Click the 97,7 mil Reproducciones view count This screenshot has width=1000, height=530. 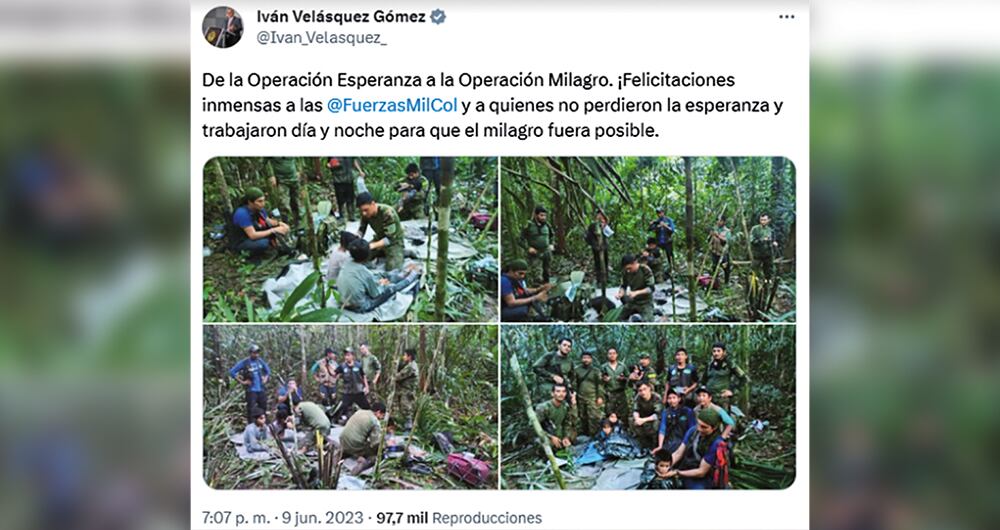(x=459, y=517)
